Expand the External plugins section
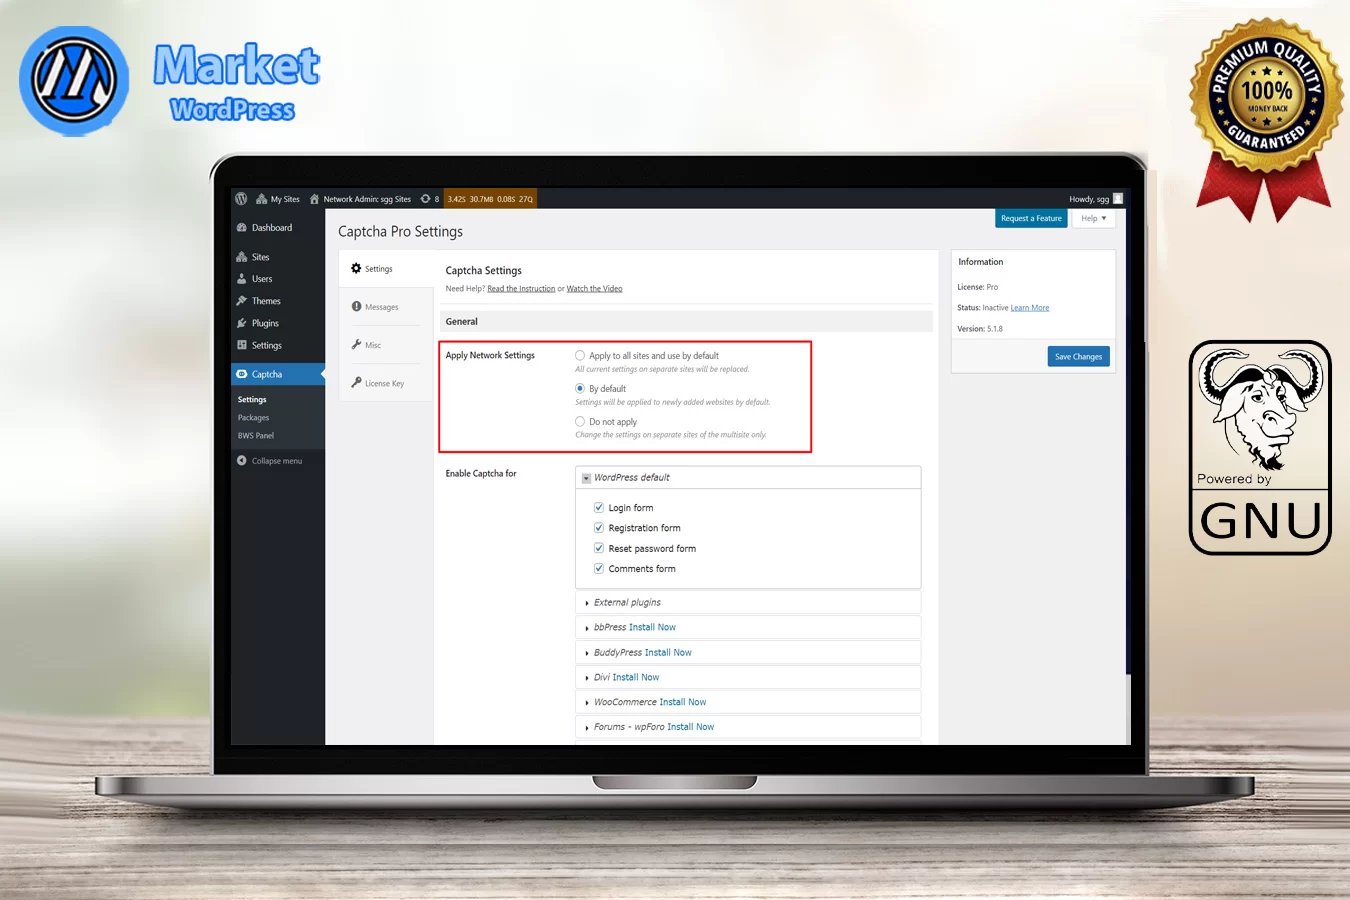Screen dimensions: 1350x900 coord(748,602)
